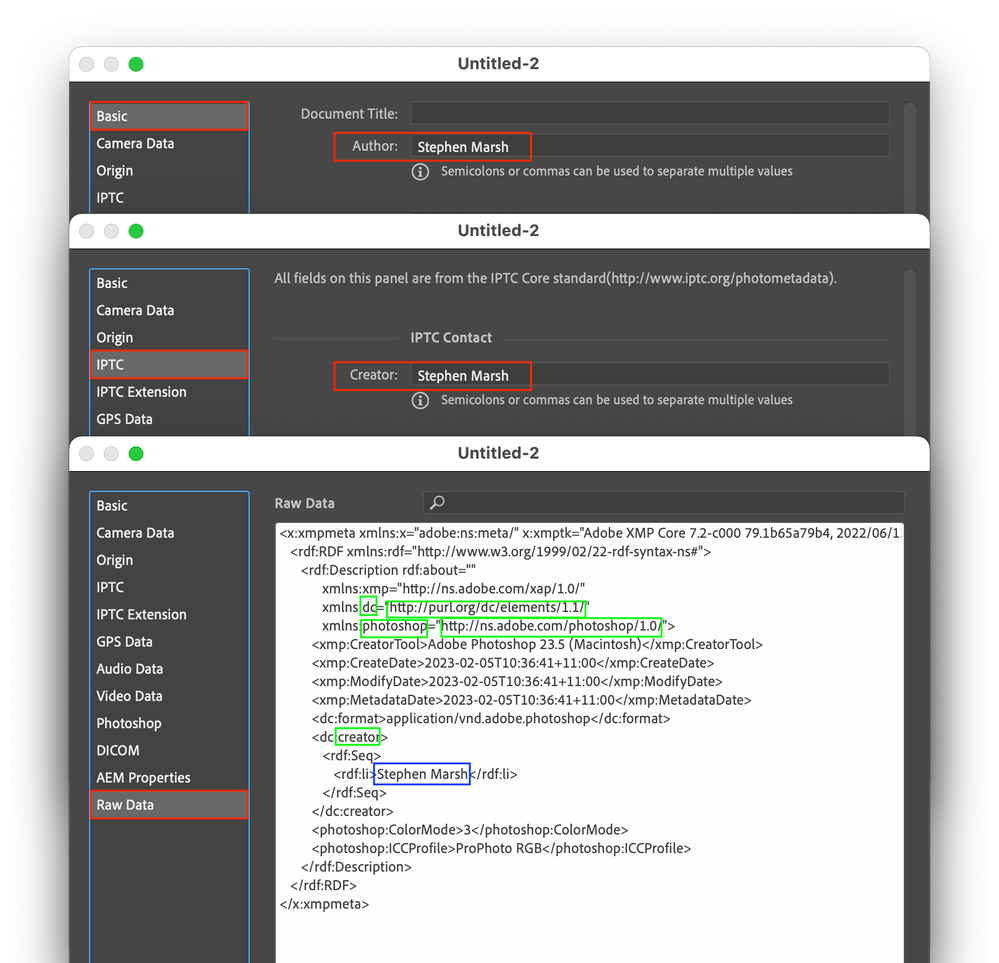This screenshot has width=999, height=963.
Task: Click info icon below Creator field
Action: 420,400
